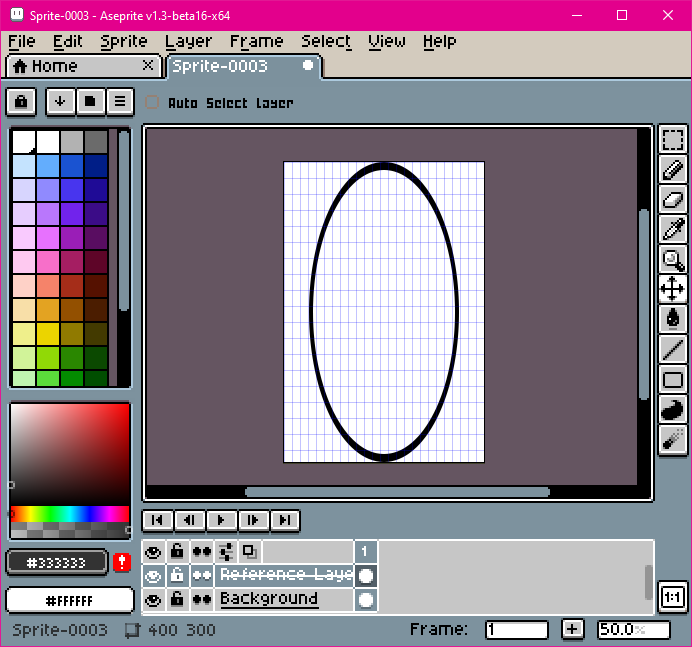This screenshot has height=647, width=692.
Task: Select the Contour tool
Action: pos(673,410)
